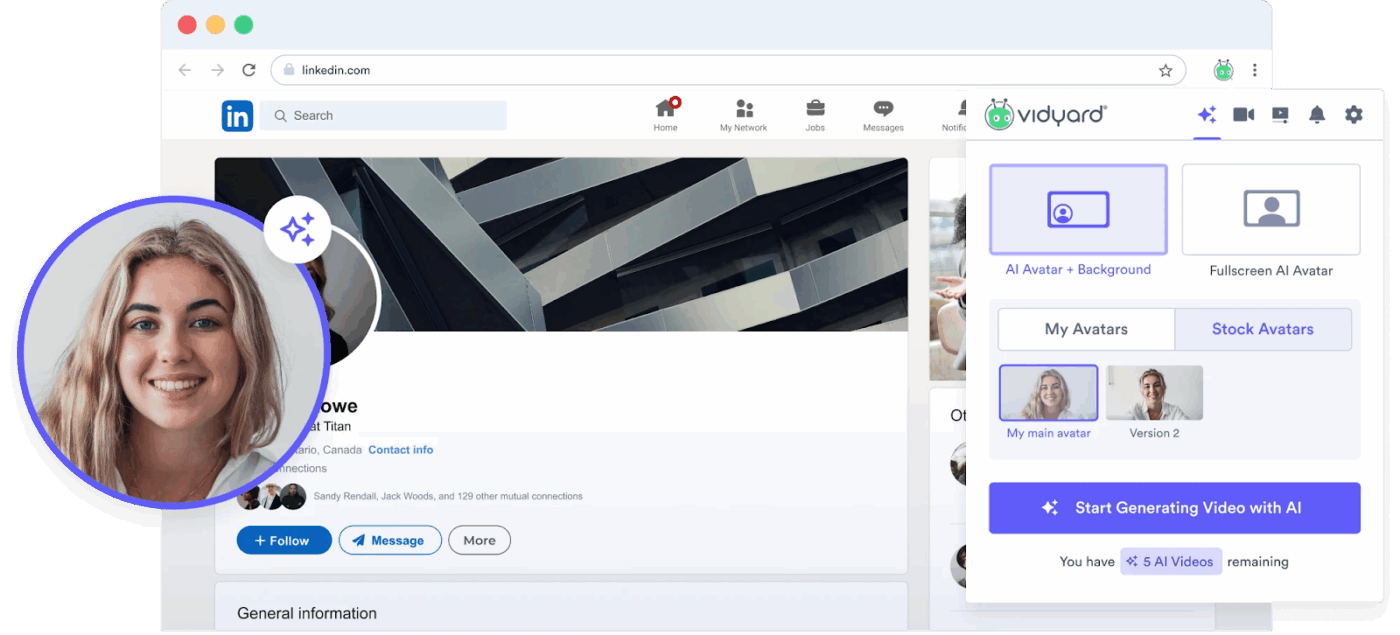Select the Version 2 avatar
The height and width of the screenshot is (635, 1400).
point(1154,392)
